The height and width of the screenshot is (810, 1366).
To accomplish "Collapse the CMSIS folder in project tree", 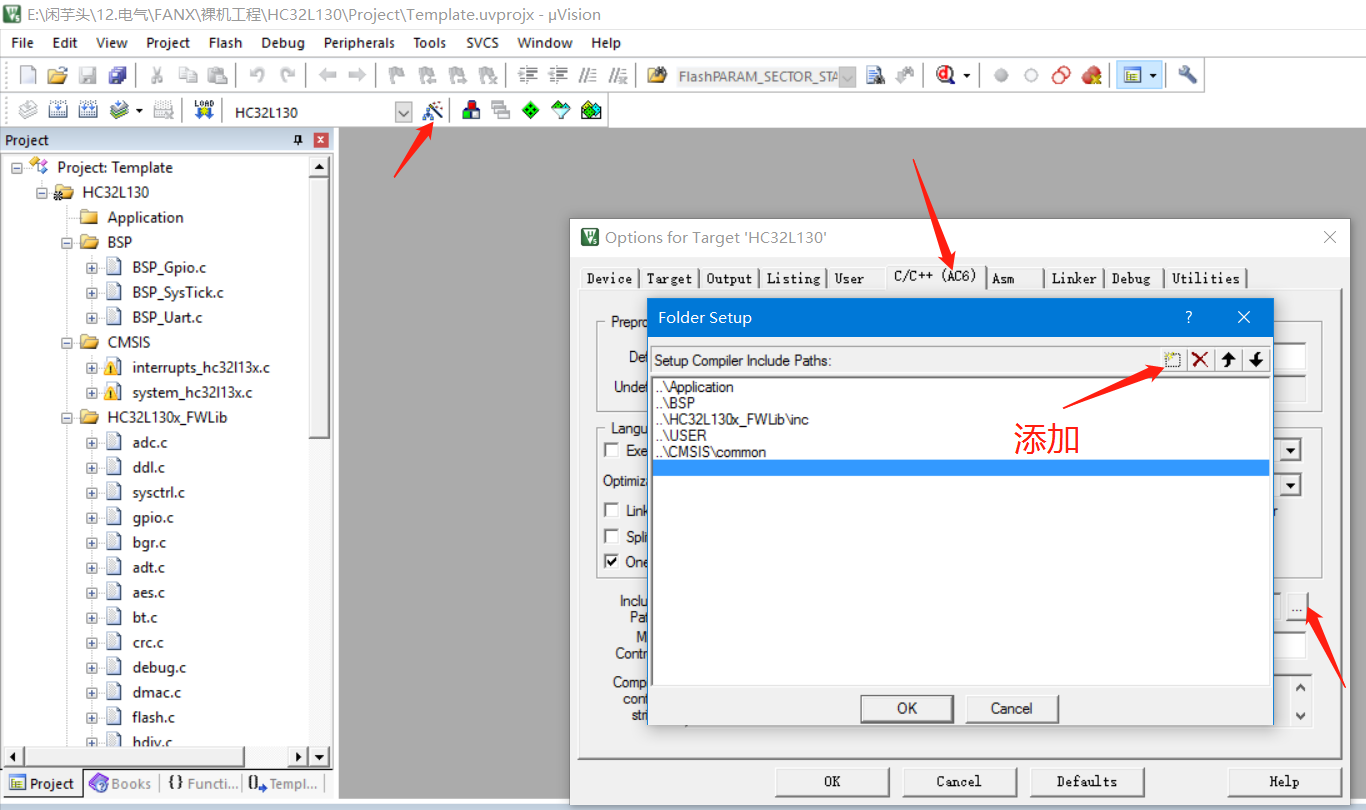I will coord(67,342).
